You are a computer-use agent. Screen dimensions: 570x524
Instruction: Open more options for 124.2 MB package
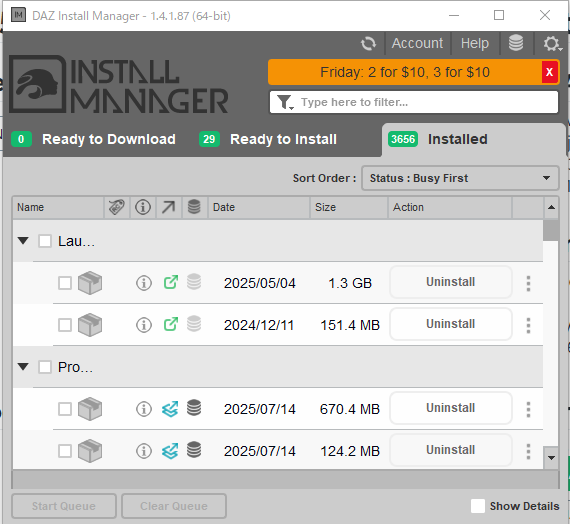click(x=528, y=451)
